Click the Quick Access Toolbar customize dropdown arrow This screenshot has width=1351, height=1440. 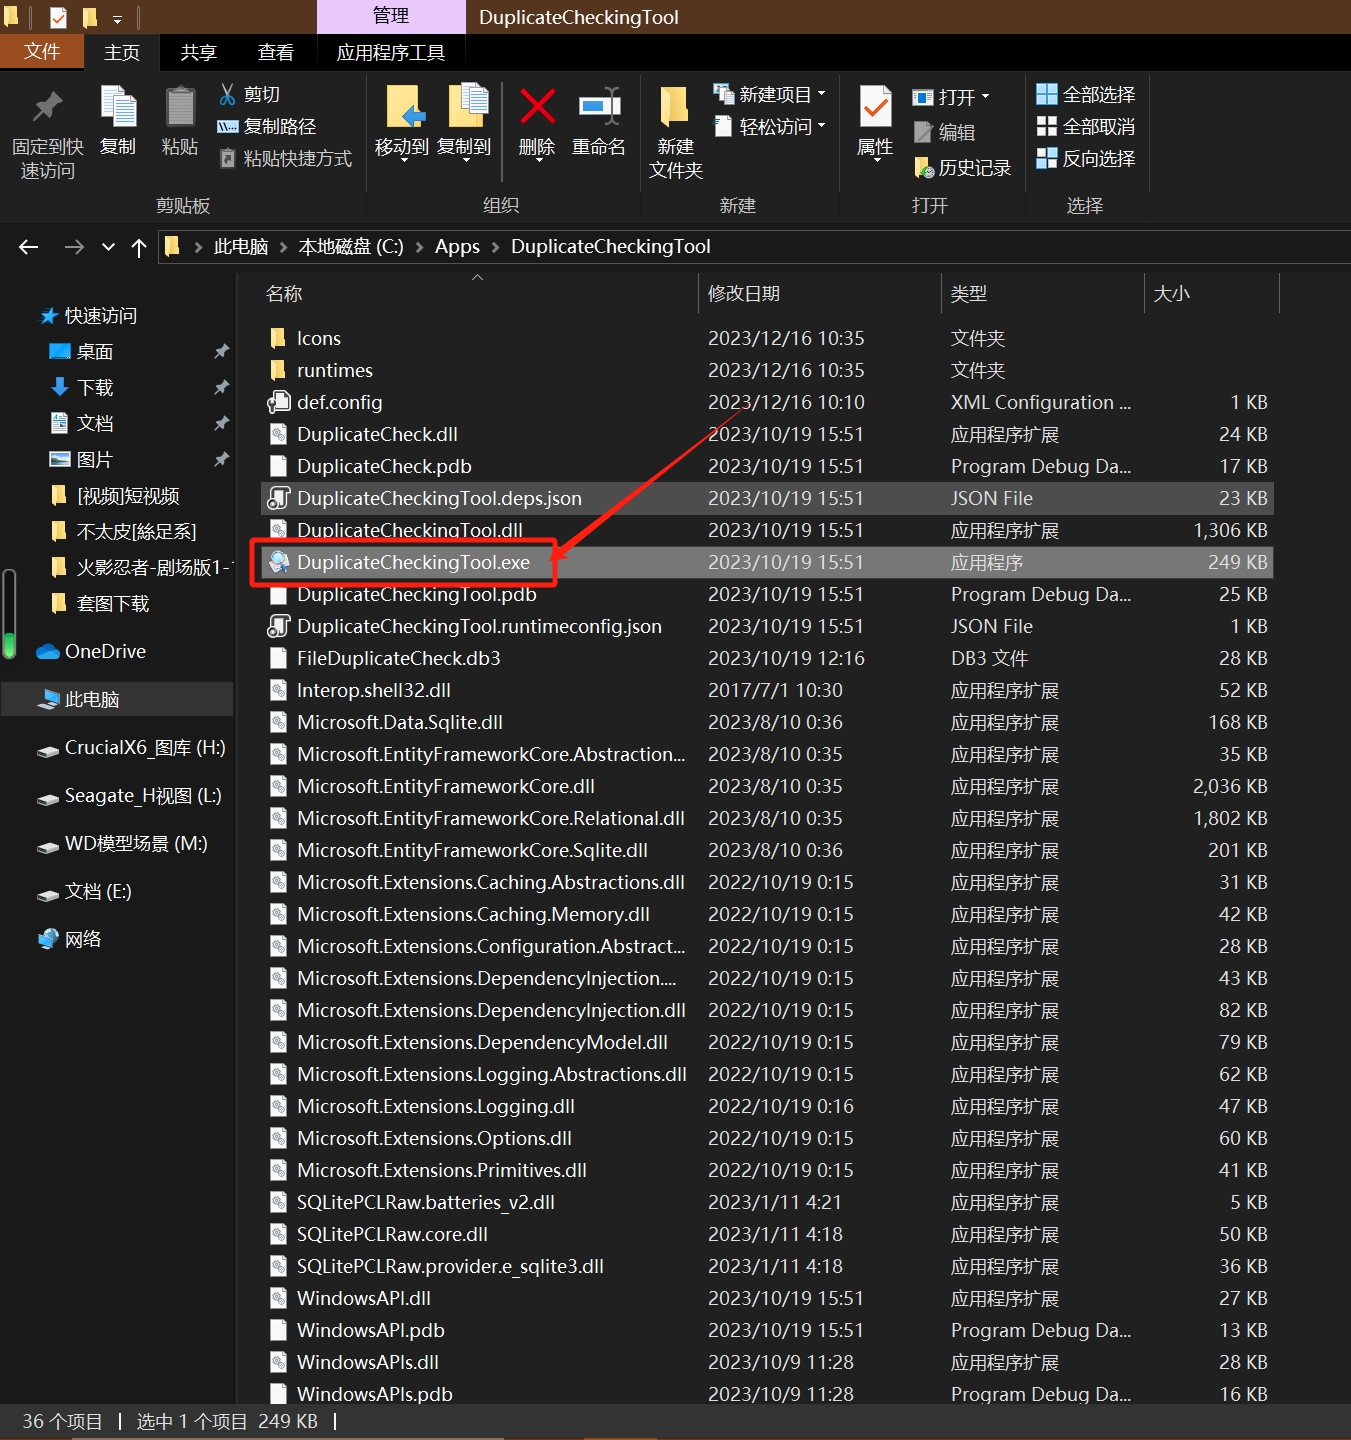[116, 18]
